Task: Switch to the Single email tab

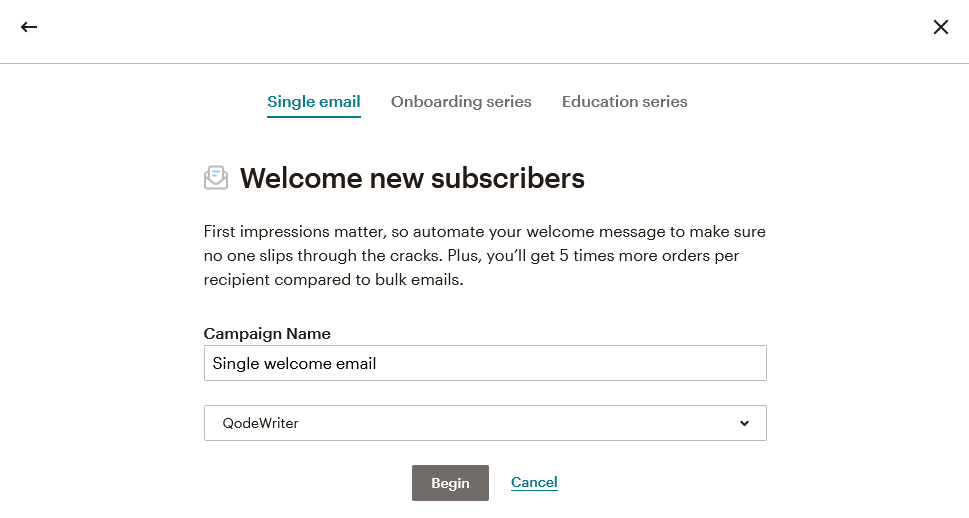Action: coord(313,101)
